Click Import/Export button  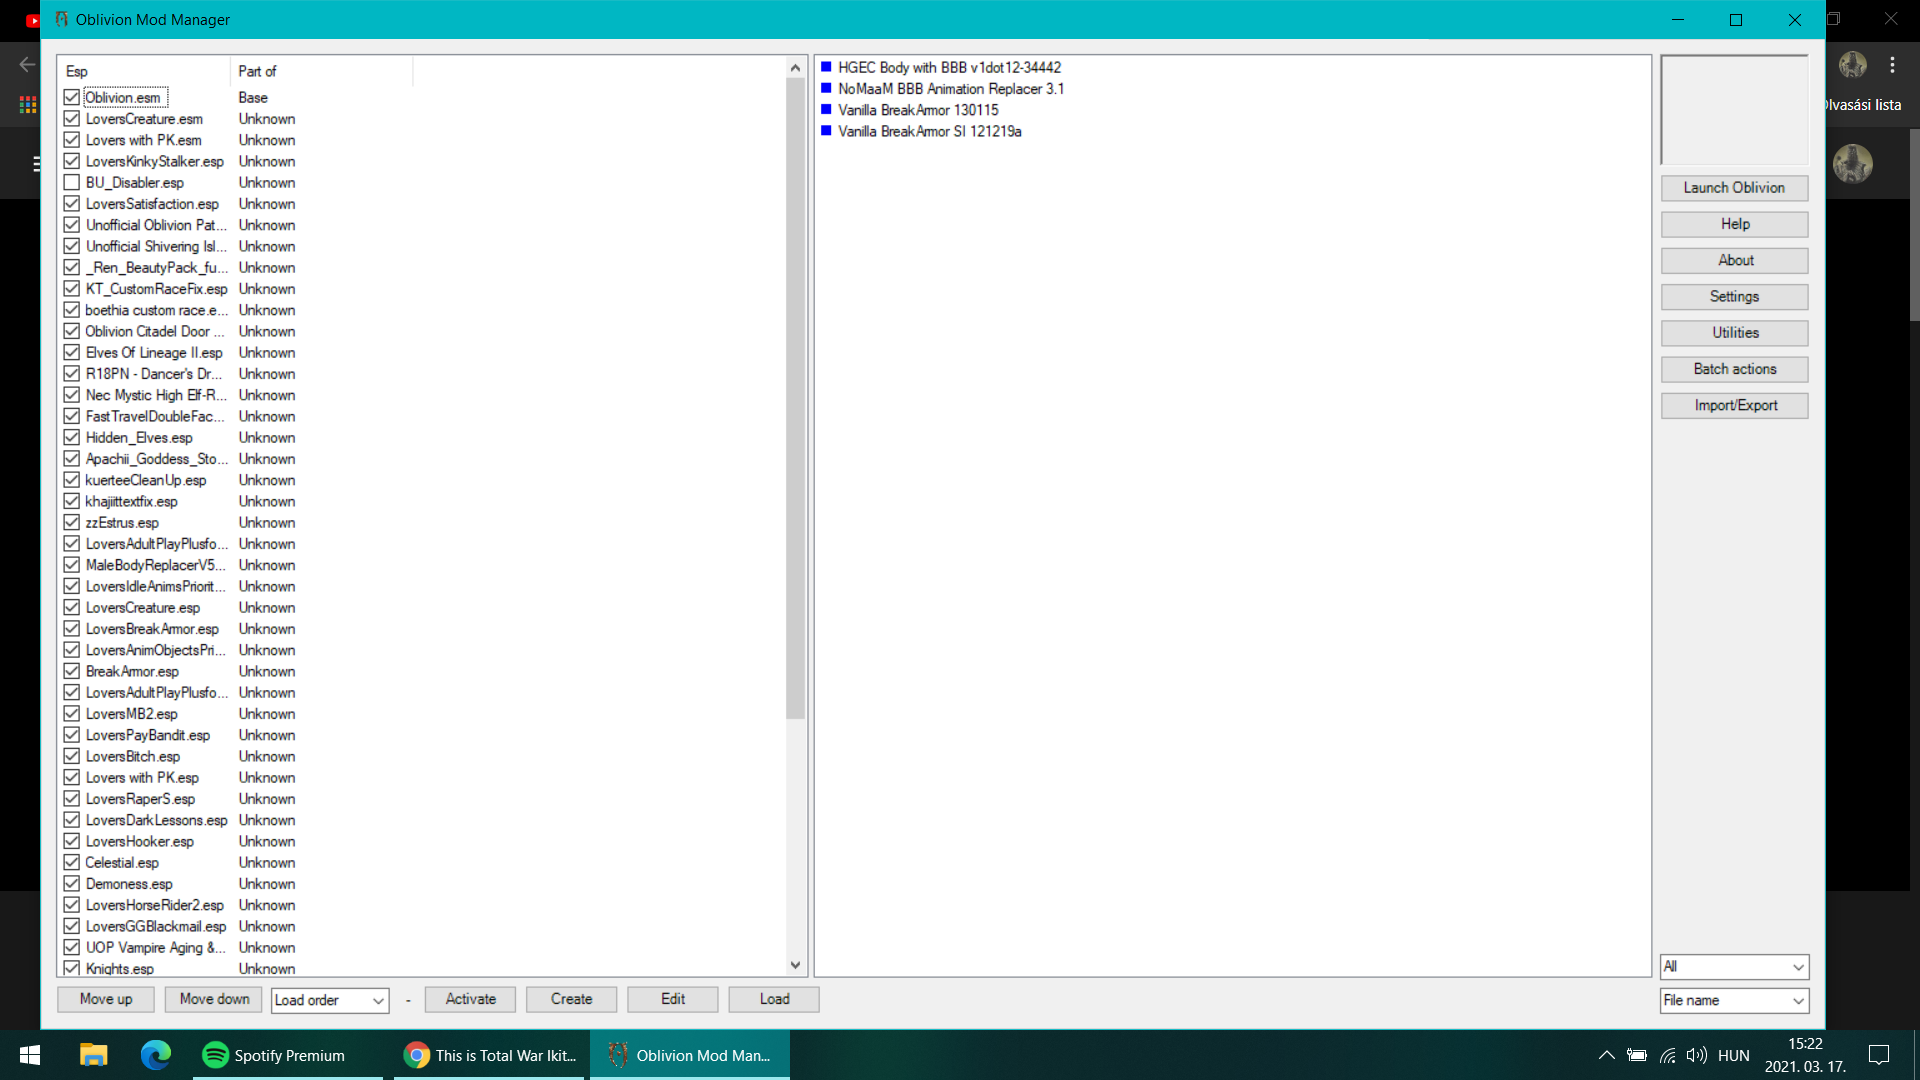(x=1734, y=405)
